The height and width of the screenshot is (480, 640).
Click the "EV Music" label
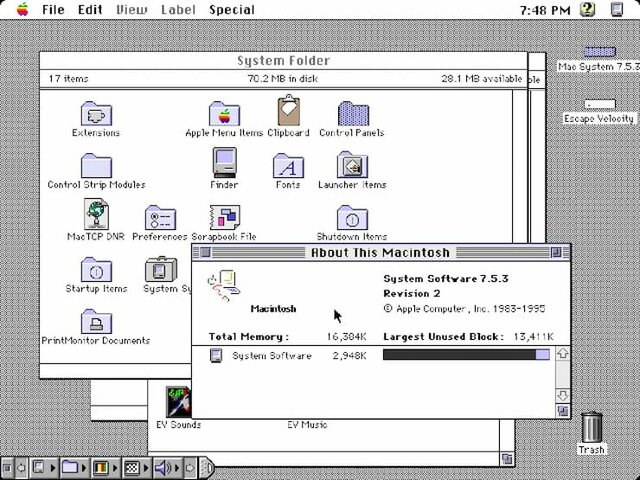[307, 424]
